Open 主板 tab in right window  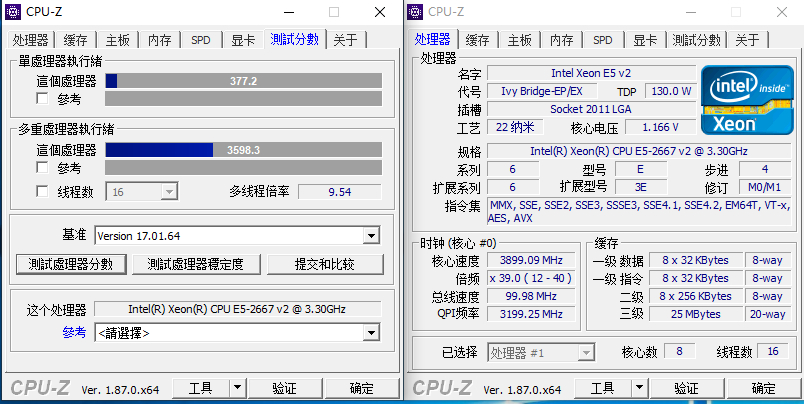click(x=519, y=40)
